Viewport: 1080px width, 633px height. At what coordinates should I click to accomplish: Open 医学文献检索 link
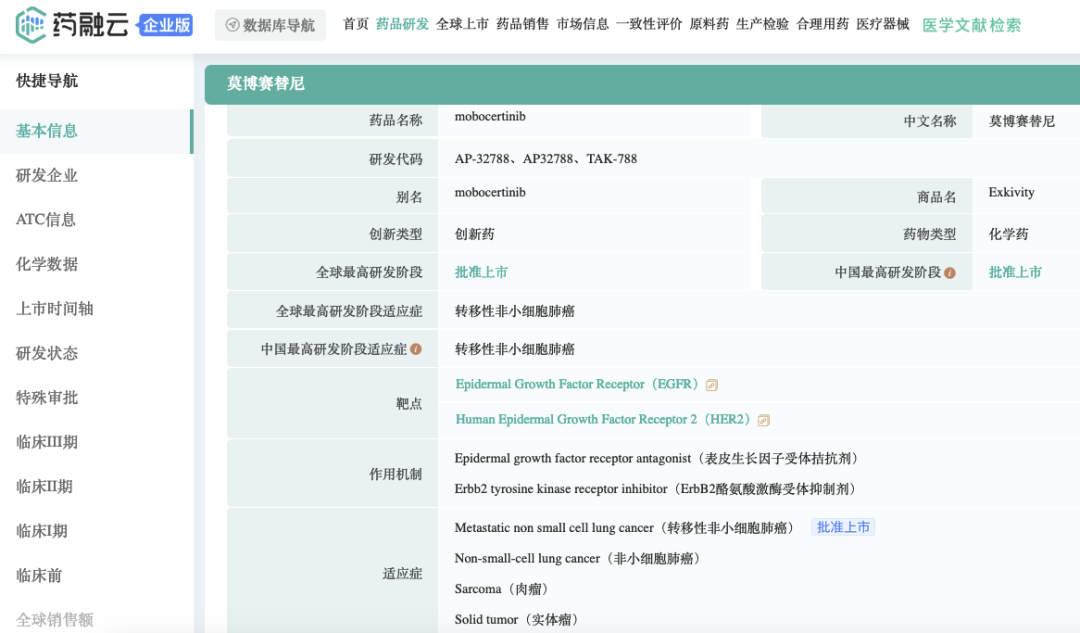click(971, 25)
